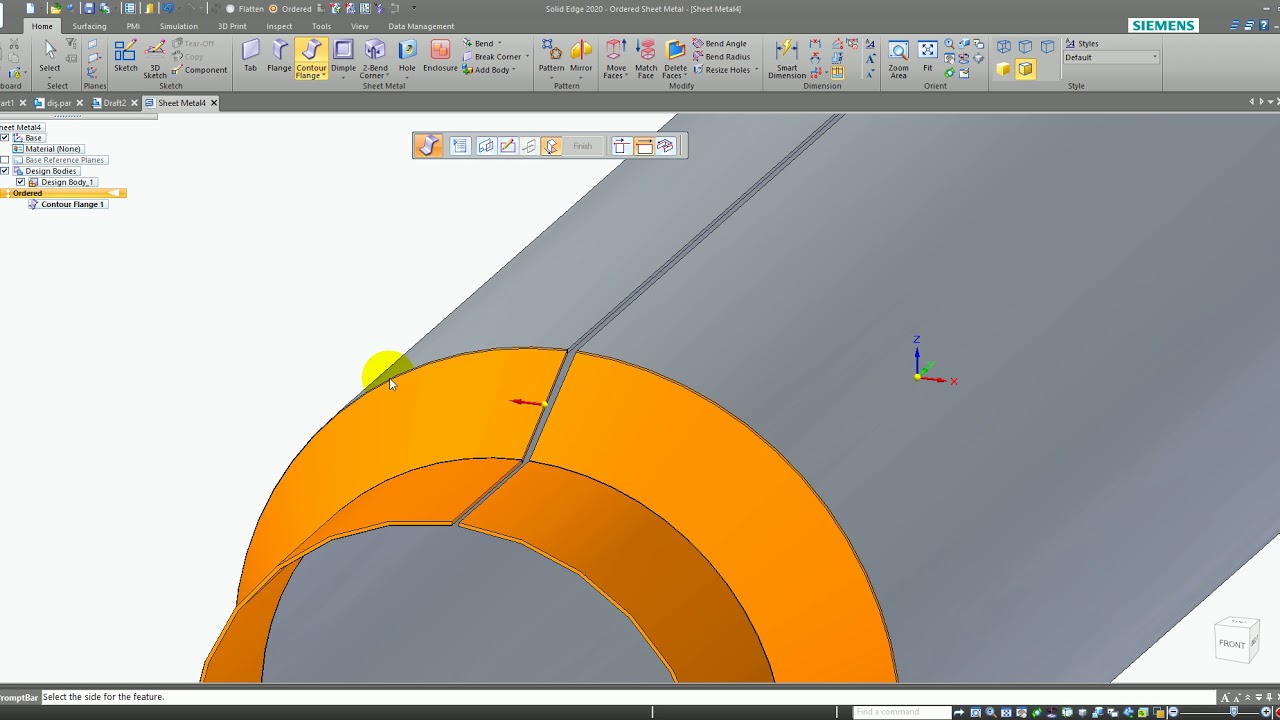Screen dimensions: 1280x720
Task: Select the Flatten radio button
Action: [231, 9]
